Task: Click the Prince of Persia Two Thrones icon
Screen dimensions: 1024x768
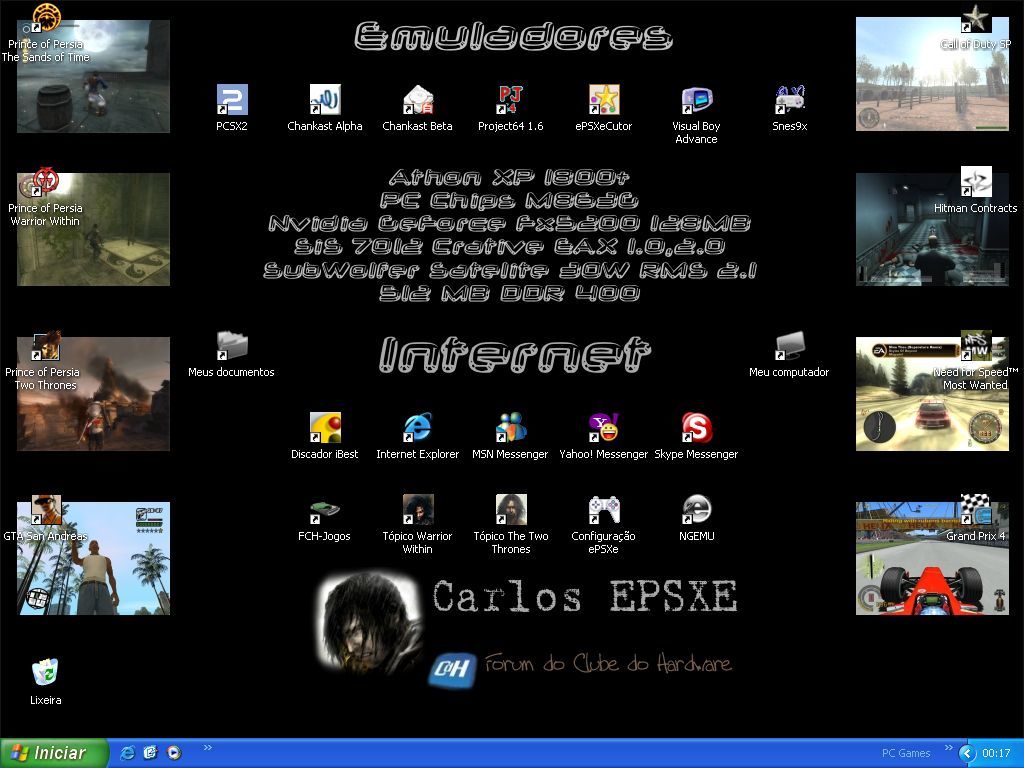Action: pyautogui.click(x=46, y=345)
